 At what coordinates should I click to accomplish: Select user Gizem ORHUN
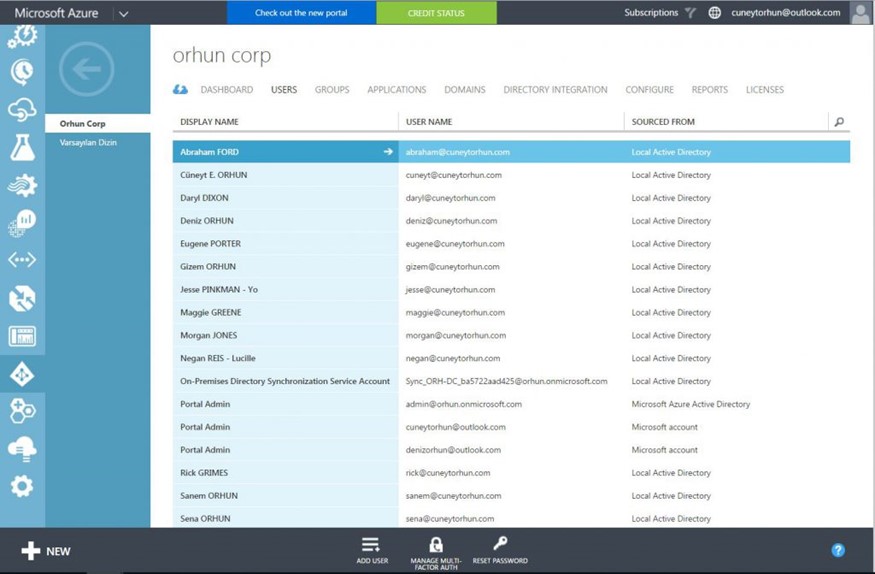[208, 266]
